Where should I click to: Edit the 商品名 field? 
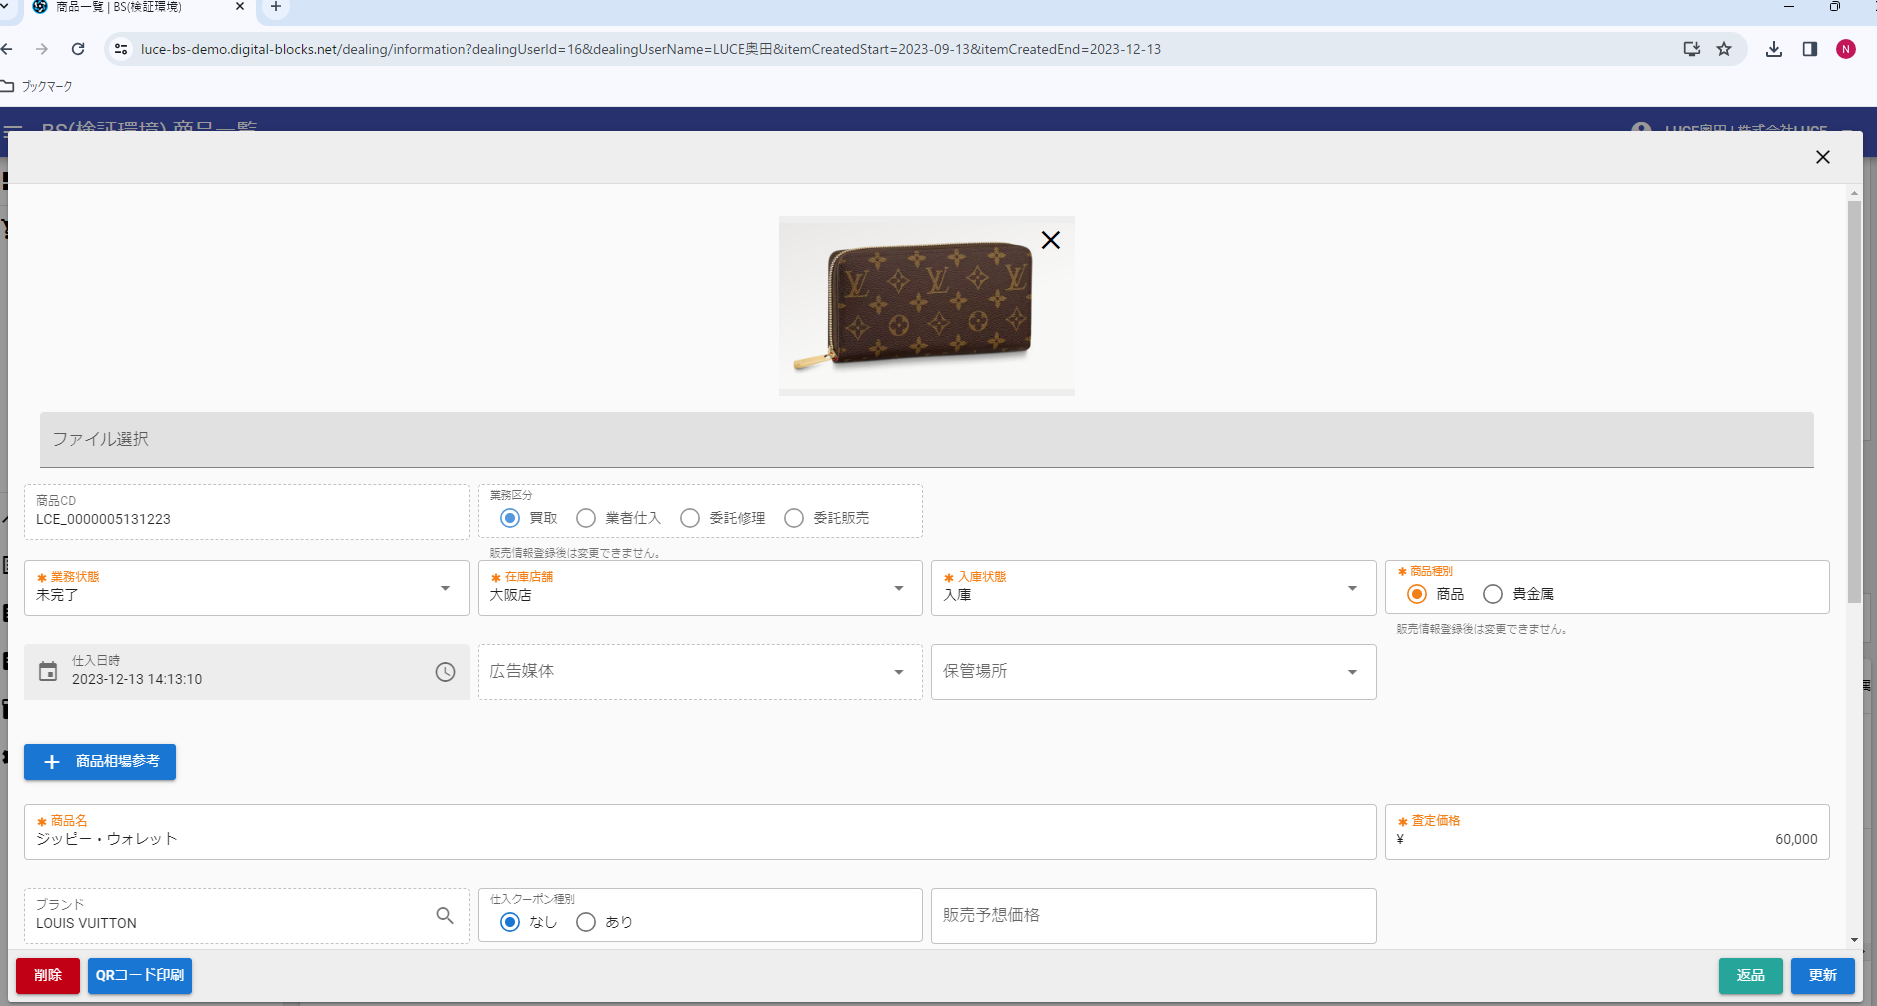[700, 832]
